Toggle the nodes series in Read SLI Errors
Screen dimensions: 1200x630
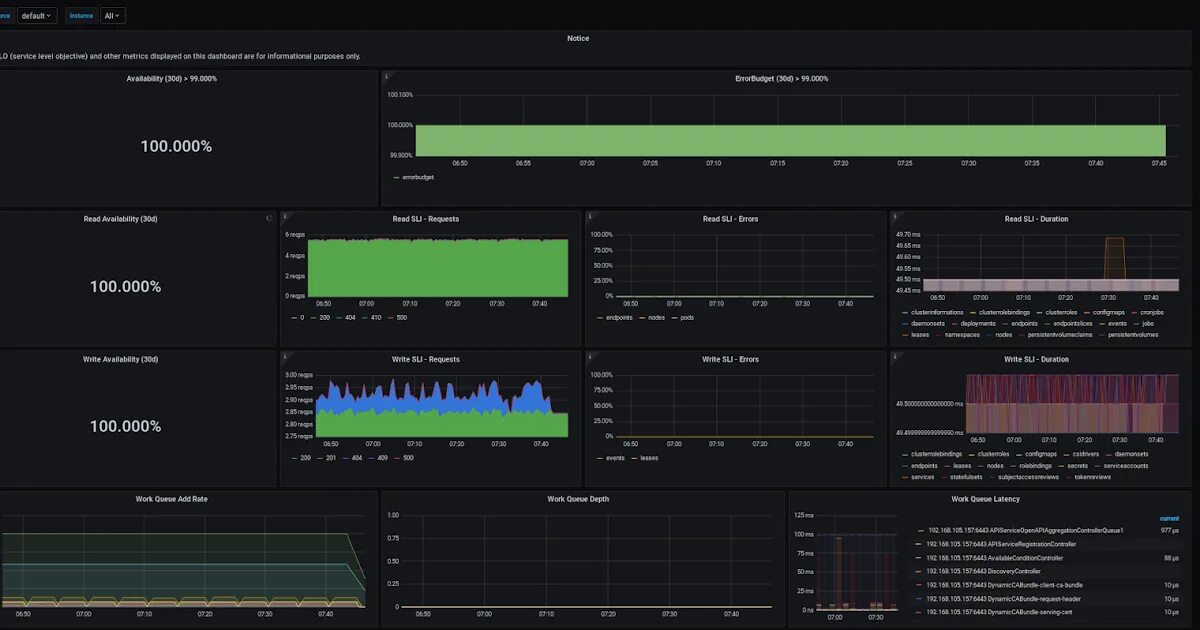[656, 317]
